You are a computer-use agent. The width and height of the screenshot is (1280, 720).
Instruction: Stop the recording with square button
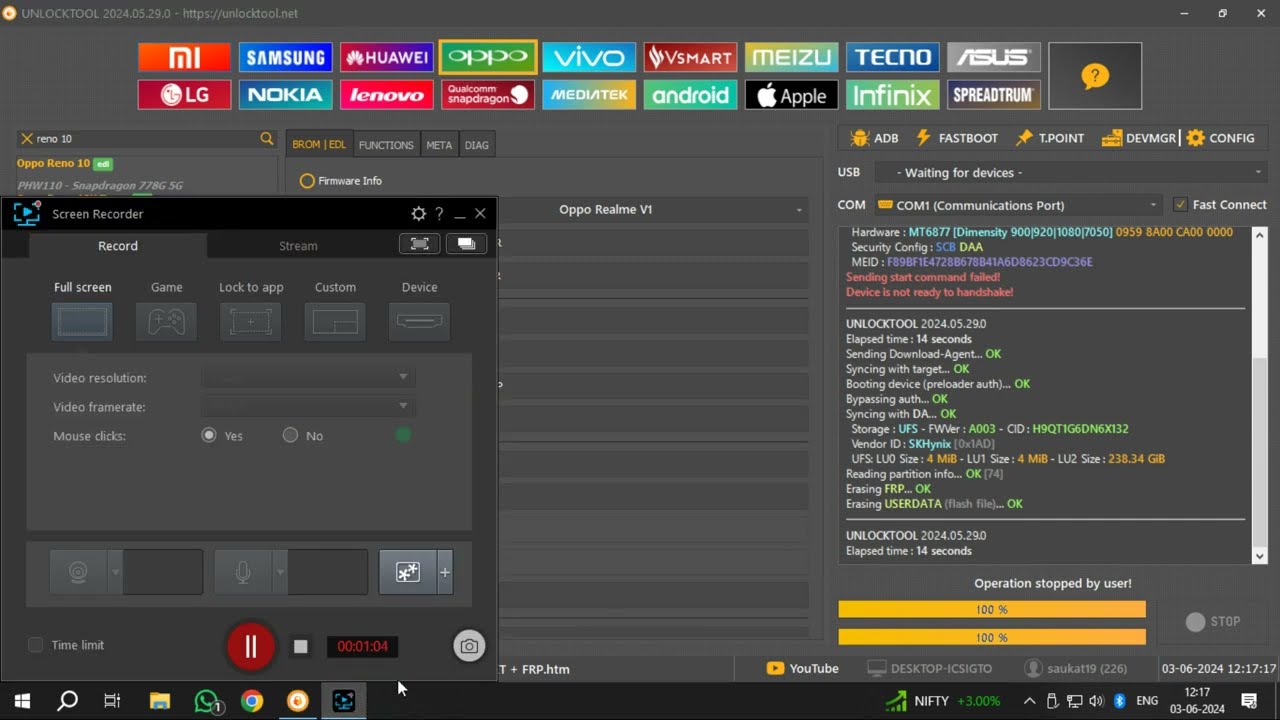[300, 646]
